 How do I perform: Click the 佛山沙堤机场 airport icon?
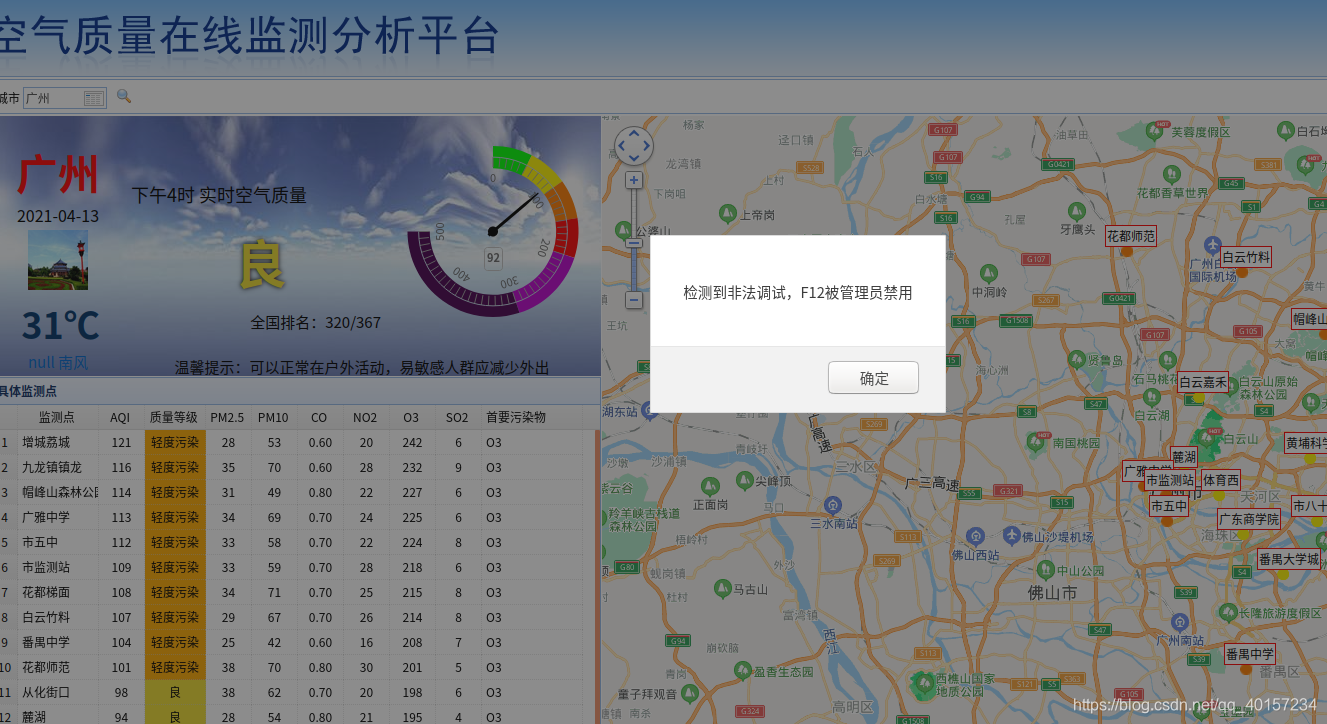point(1014,535)
